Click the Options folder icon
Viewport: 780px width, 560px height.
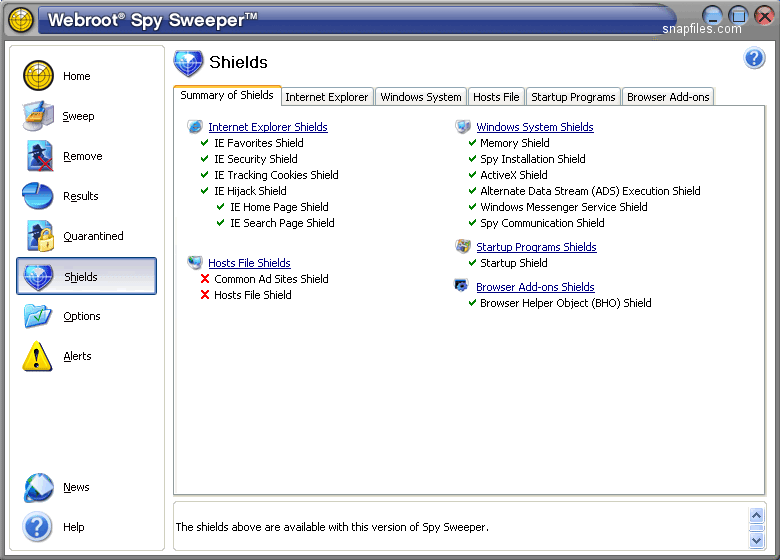pos(37,316)
